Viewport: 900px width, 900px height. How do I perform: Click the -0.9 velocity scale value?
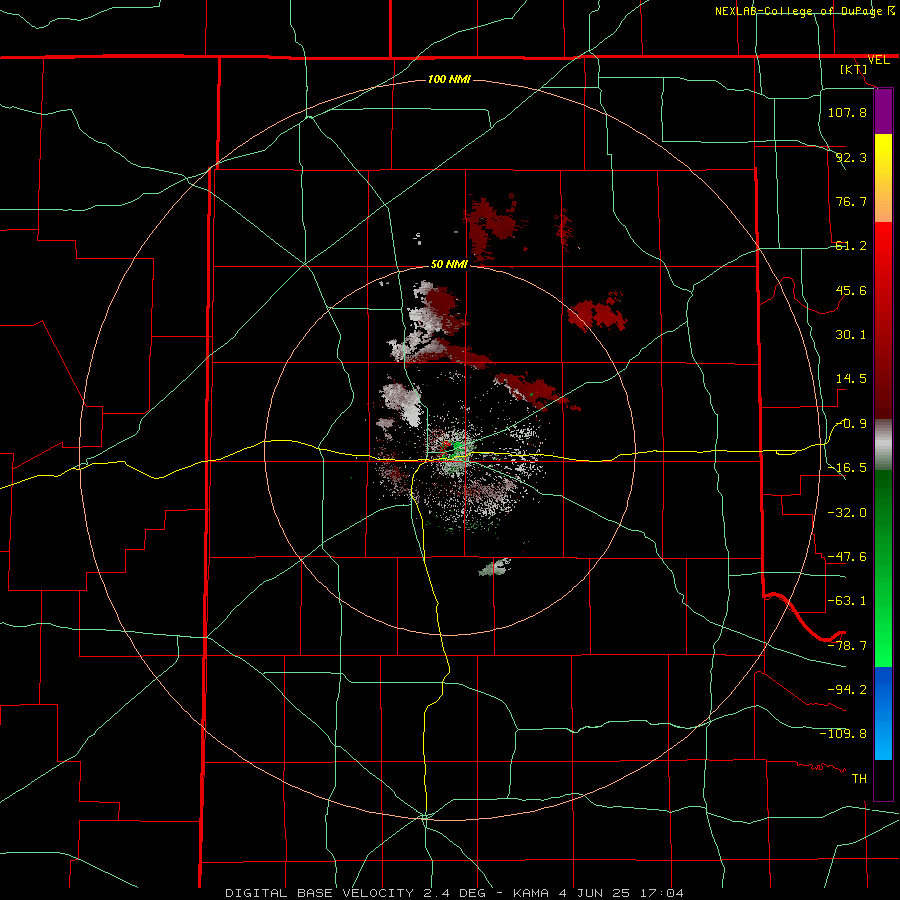tap(851, 424)
